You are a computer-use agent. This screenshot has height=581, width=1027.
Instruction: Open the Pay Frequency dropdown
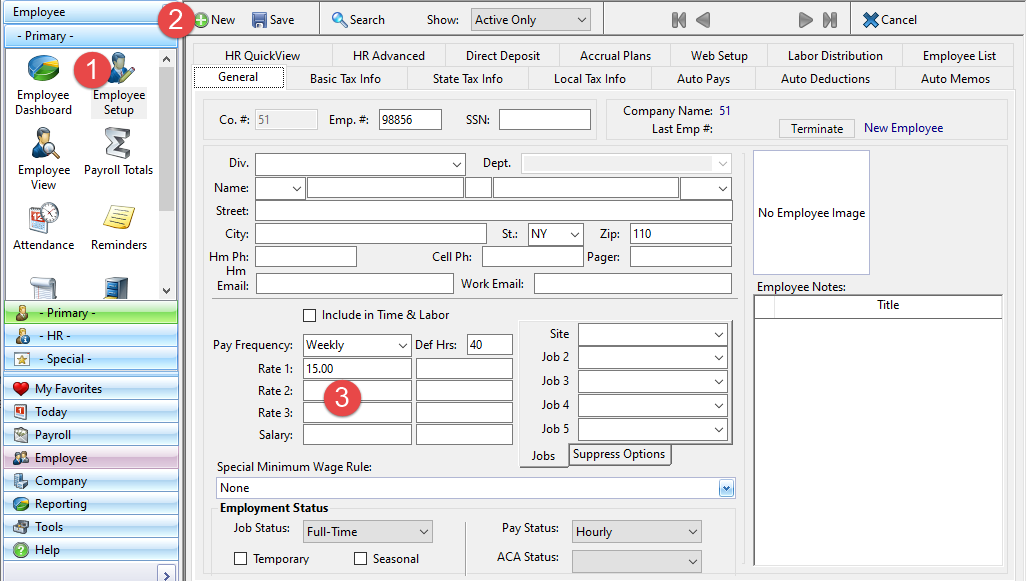click(357, 345)
